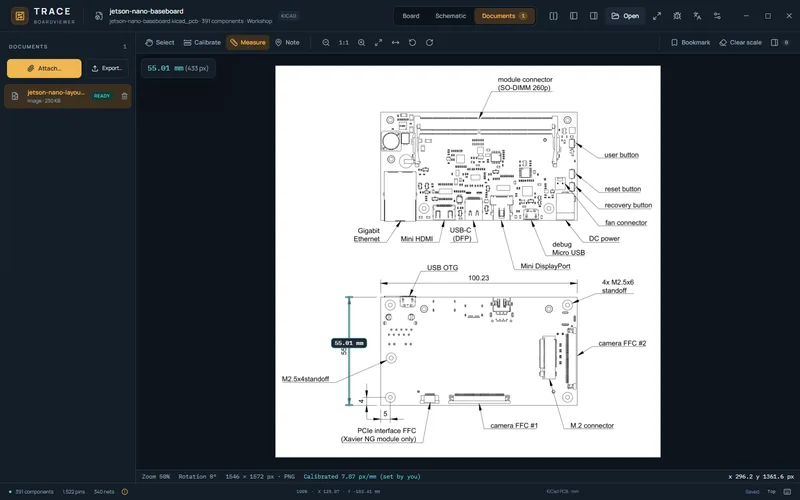This screenshot has width=800, height=500.
Task: Click the Zoom 50% status entry
Action: pos(156,477)
